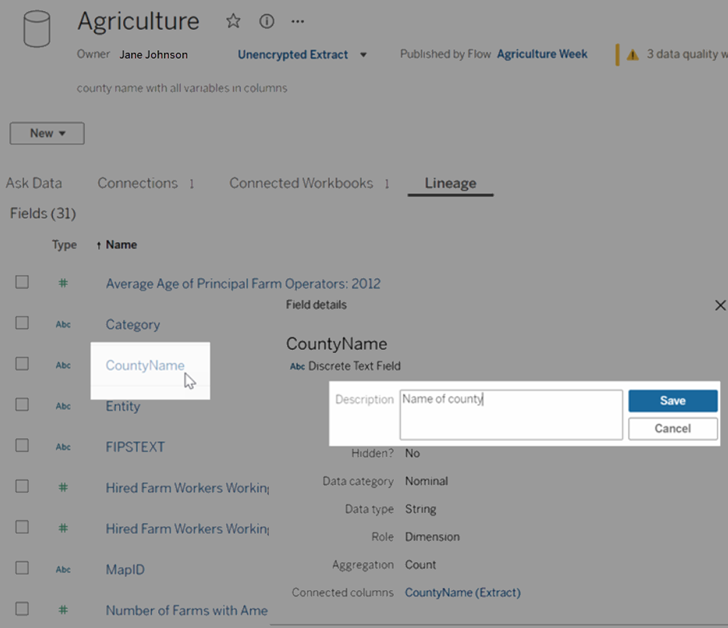Screen dimensions: 728x628
Task: Save the CountyName description
Action: pyautogui.click(x=673, y=401)
